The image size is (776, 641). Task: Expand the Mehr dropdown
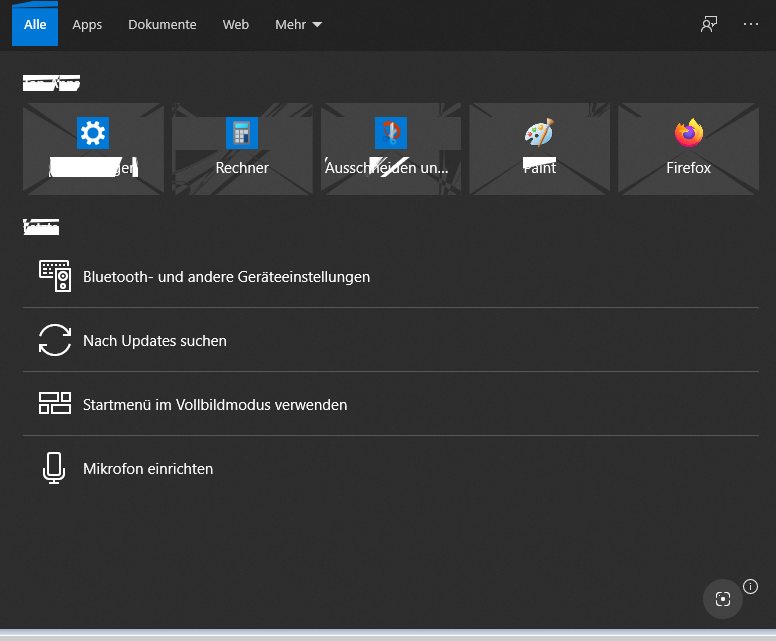(298, 24)
